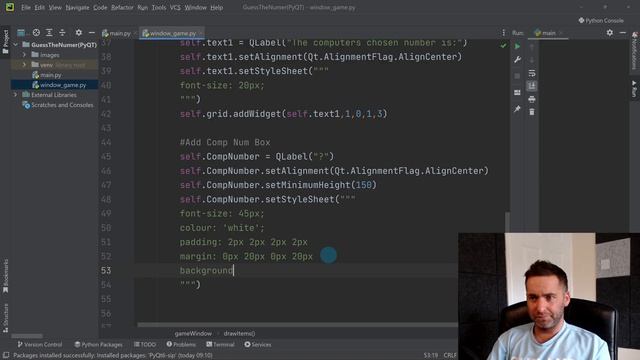Click drawItems() breadcrumb

[x=239, y=333]
